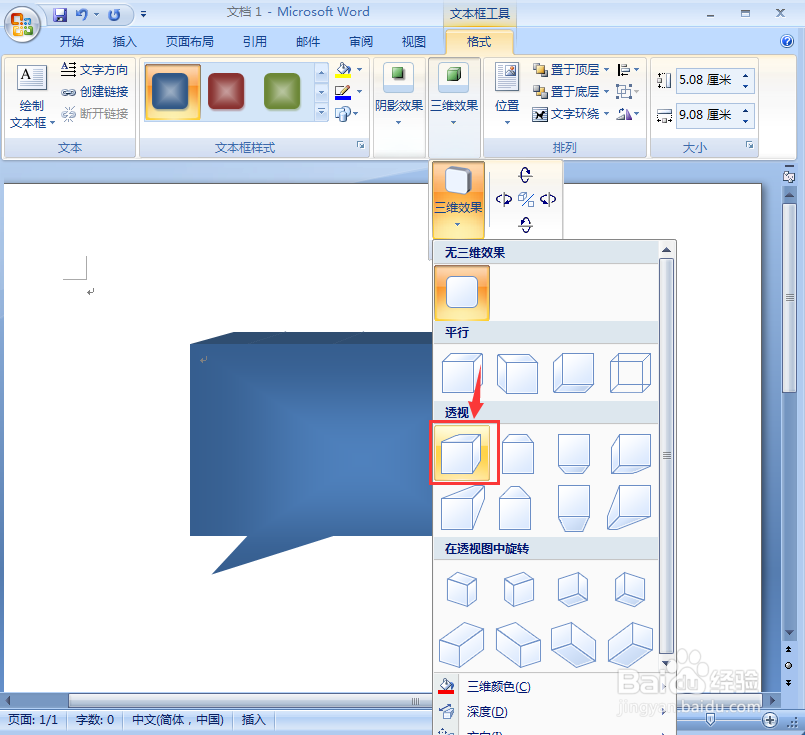The image size is (805, 735).
Task: Tilt 3D shape left icon
Action: point(503,200)
